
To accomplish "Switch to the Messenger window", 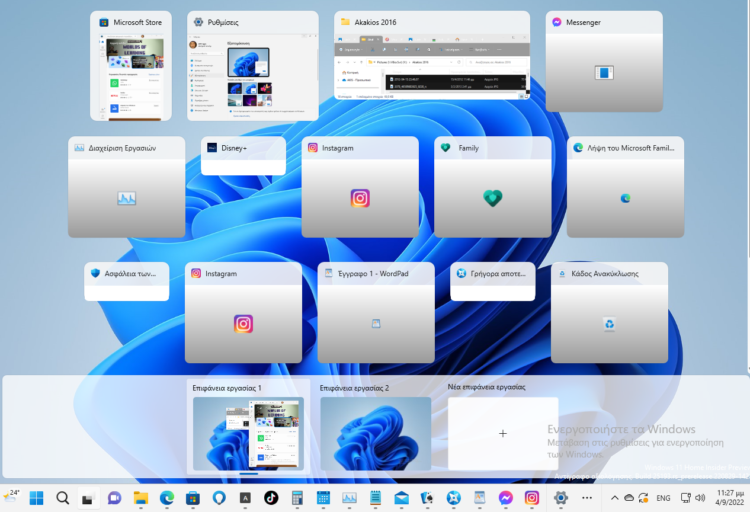I will click(x=604, y=62).
